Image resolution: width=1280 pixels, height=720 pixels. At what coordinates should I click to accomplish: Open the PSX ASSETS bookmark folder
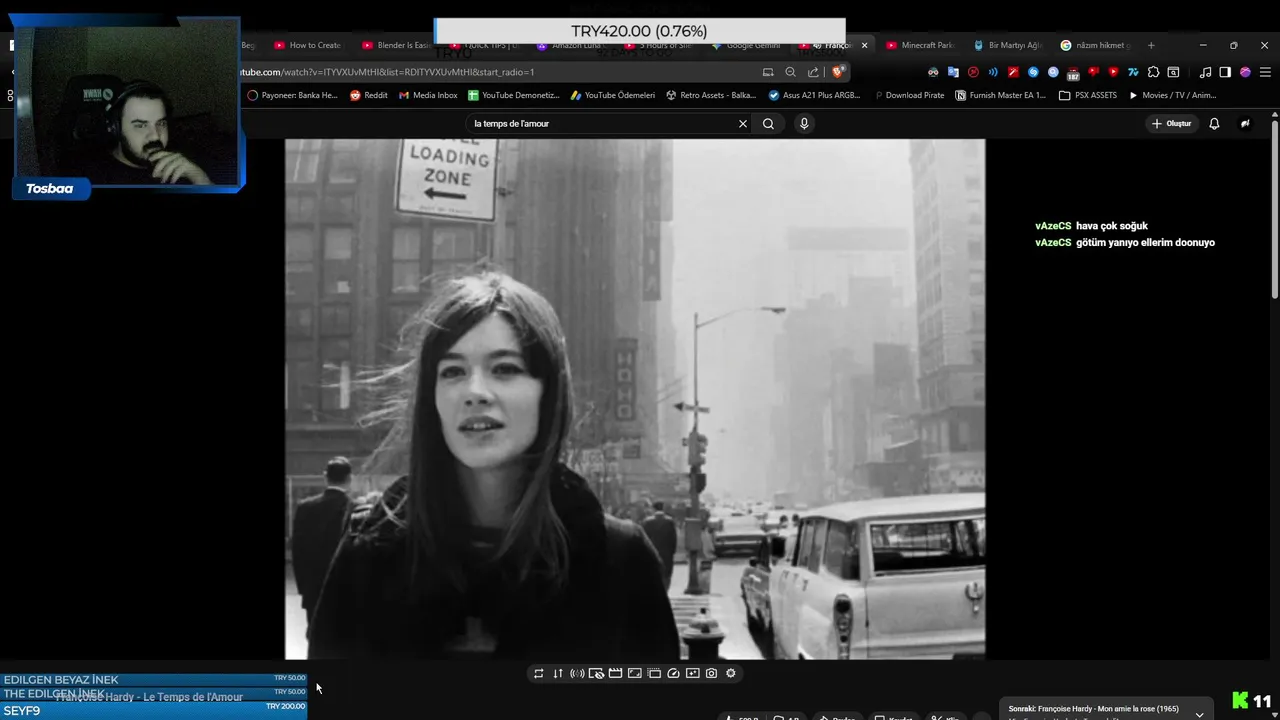1088,95
